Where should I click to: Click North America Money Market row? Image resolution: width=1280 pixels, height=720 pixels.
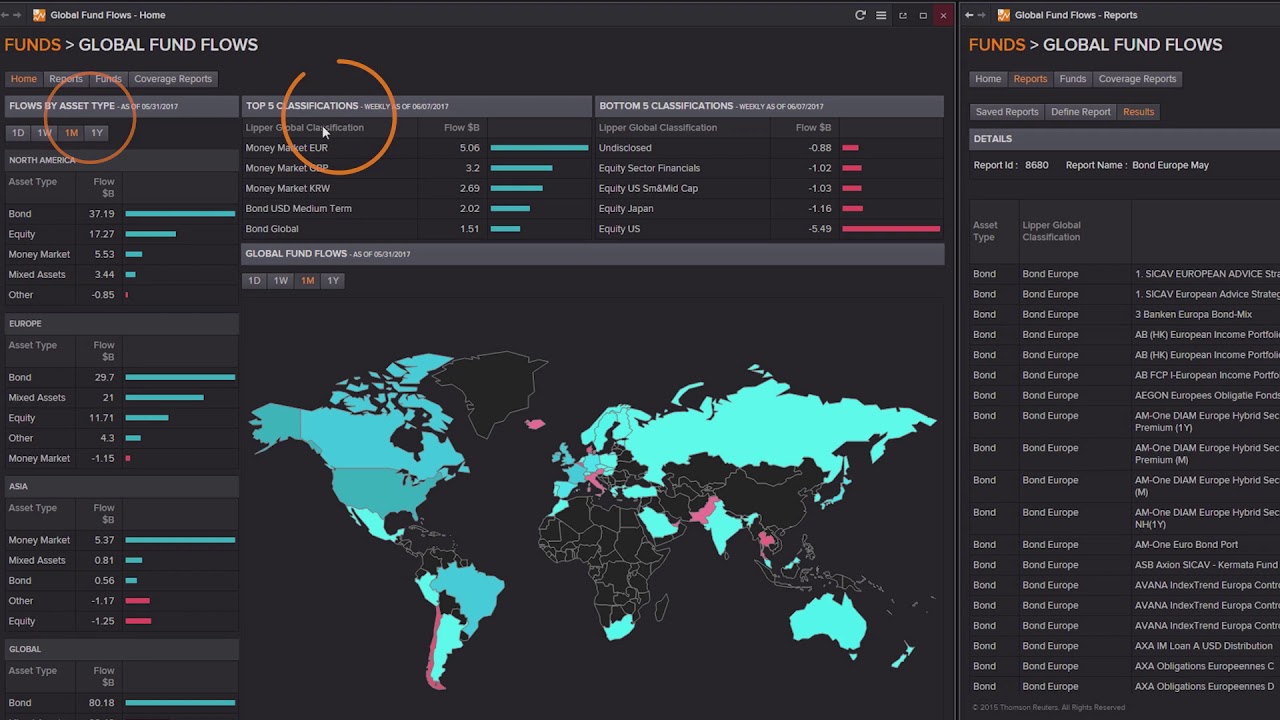coord(121,254)
